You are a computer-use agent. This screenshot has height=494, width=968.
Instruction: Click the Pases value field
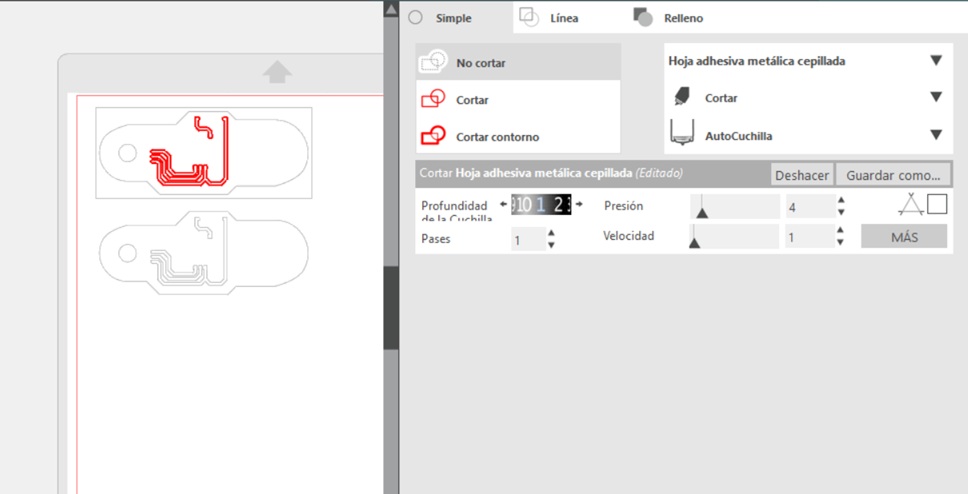[528, 239]
